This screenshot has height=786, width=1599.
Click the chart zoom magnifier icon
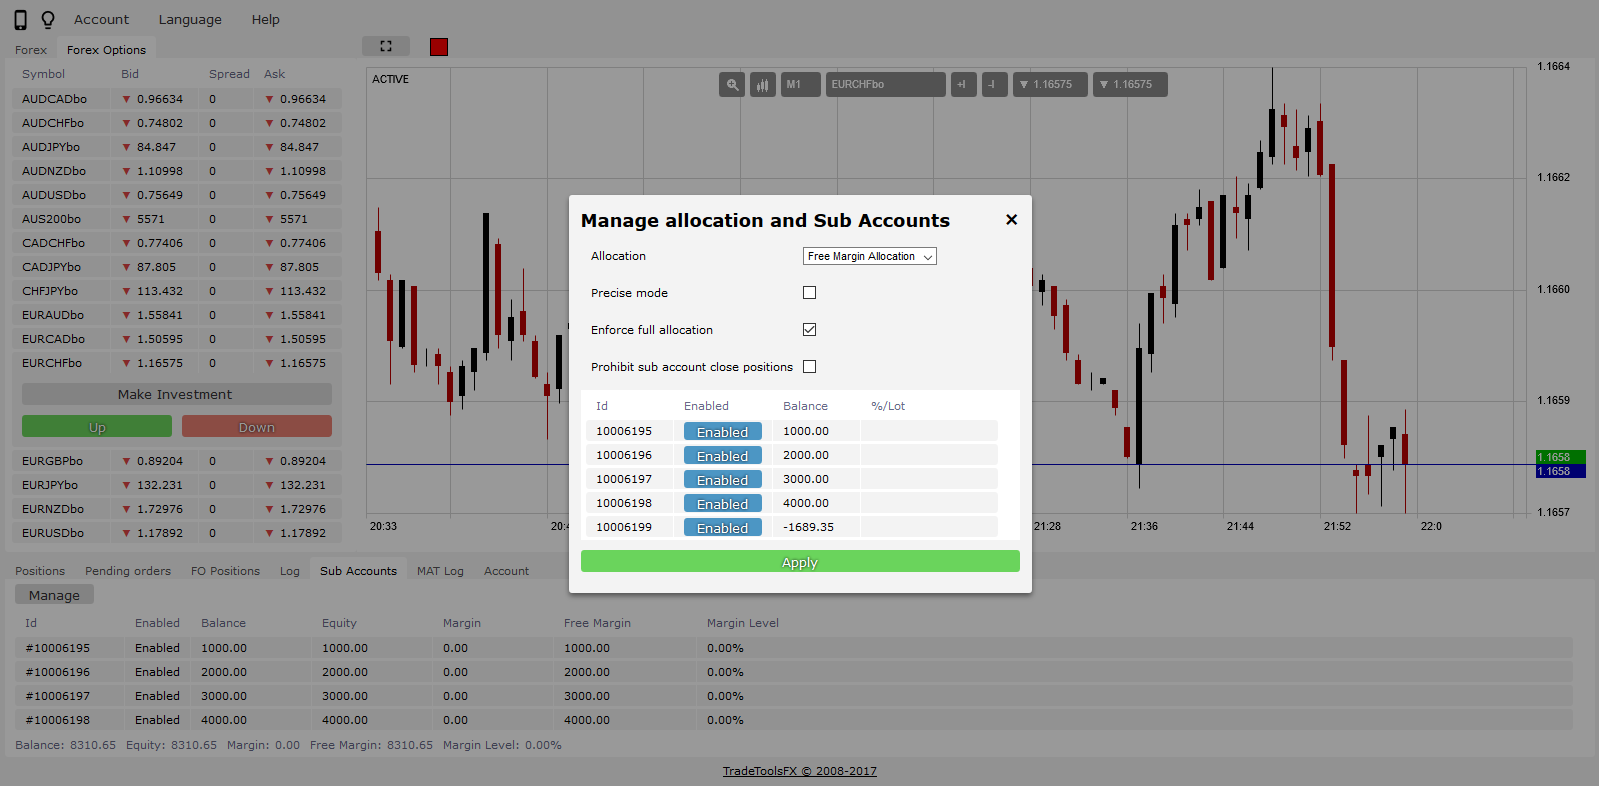(732, 85)
